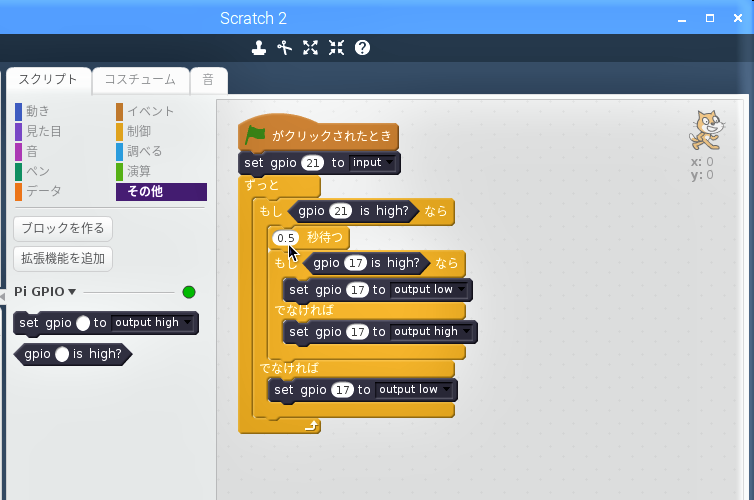Select the Delete scissors tool
This screenshot has width=754, height=500.
(x=285, y=48)
